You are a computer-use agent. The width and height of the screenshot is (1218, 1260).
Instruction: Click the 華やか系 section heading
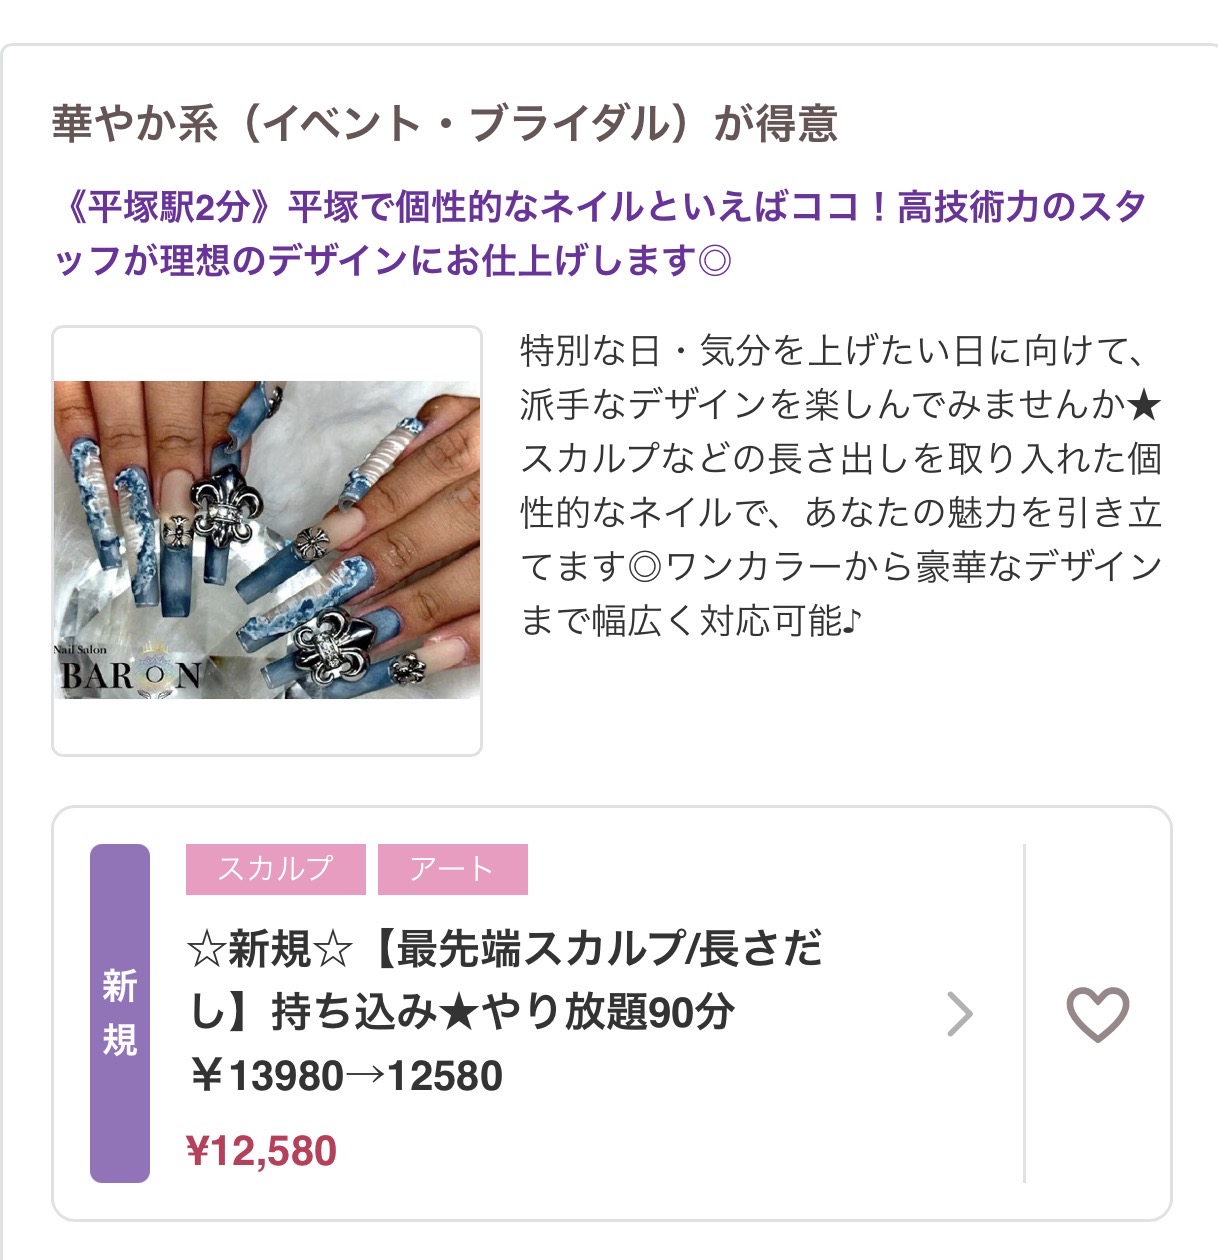444,124
